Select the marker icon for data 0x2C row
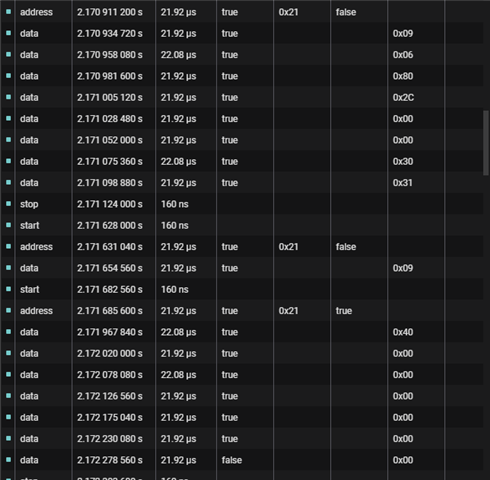This screenshot has height=480, width=490. coord(9,97)
